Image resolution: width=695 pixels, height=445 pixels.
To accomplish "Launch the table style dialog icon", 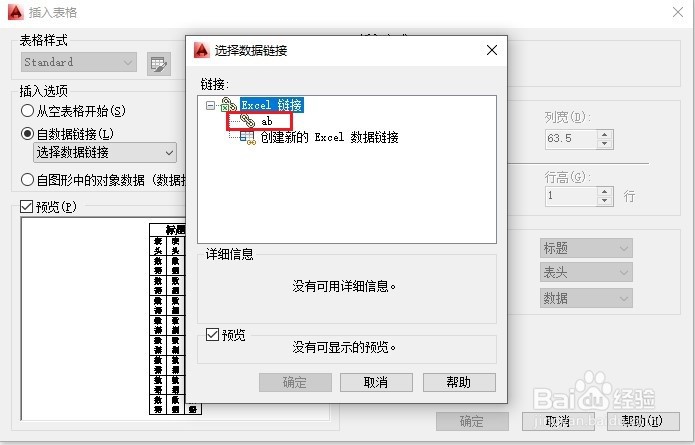I will point(159,64).
